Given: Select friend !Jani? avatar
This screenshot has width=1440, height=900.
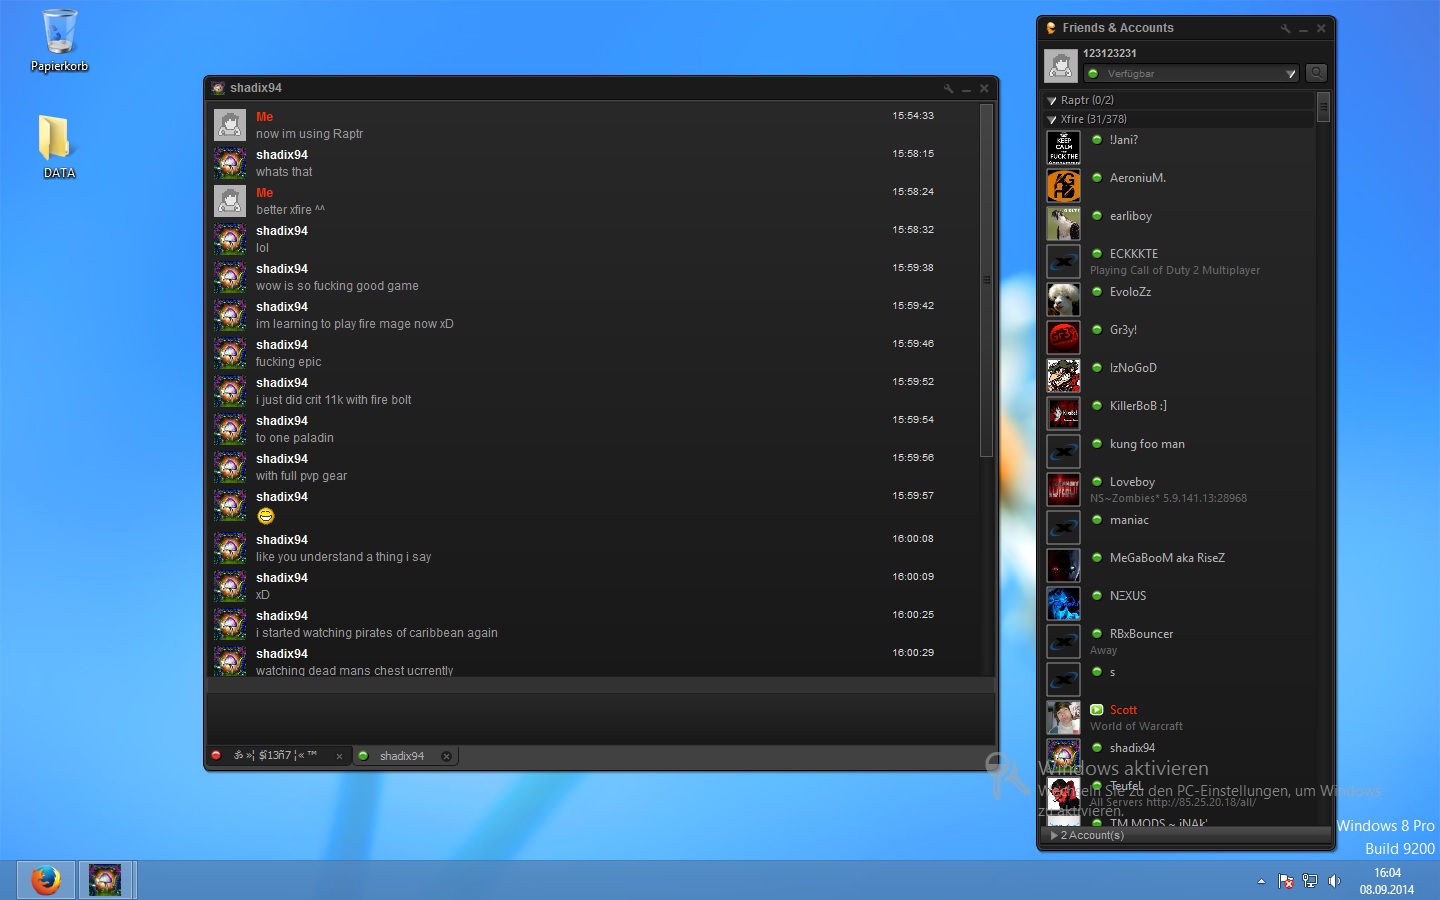Looking at the screenshot, I should 1063,147.
